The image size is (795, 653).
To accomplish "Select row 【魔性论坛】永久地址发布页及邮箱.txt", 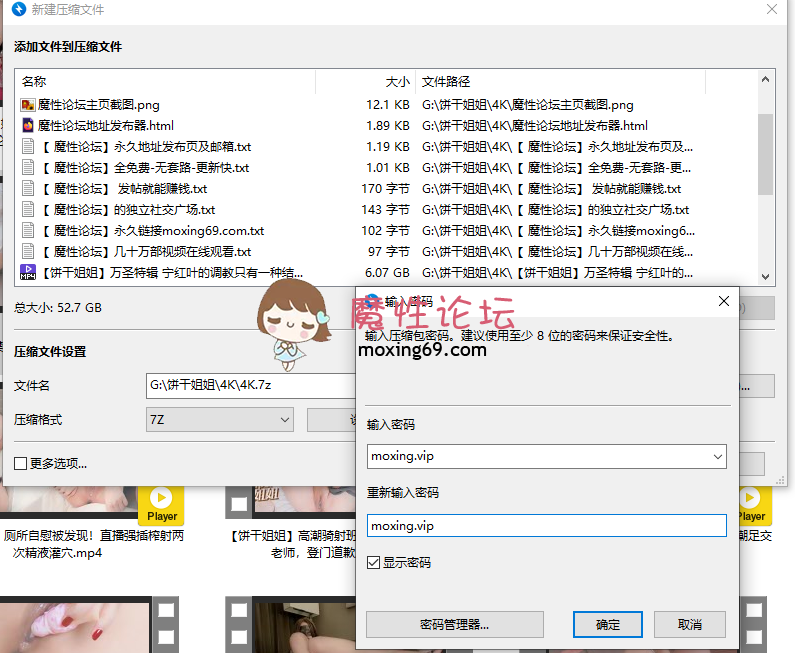I will 388,147.
